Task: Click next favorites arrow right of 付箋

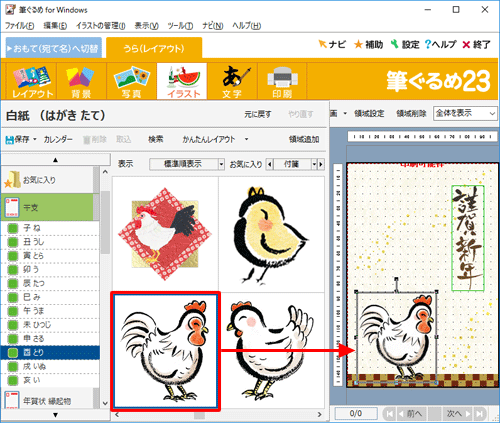Action: coord(321,164)
